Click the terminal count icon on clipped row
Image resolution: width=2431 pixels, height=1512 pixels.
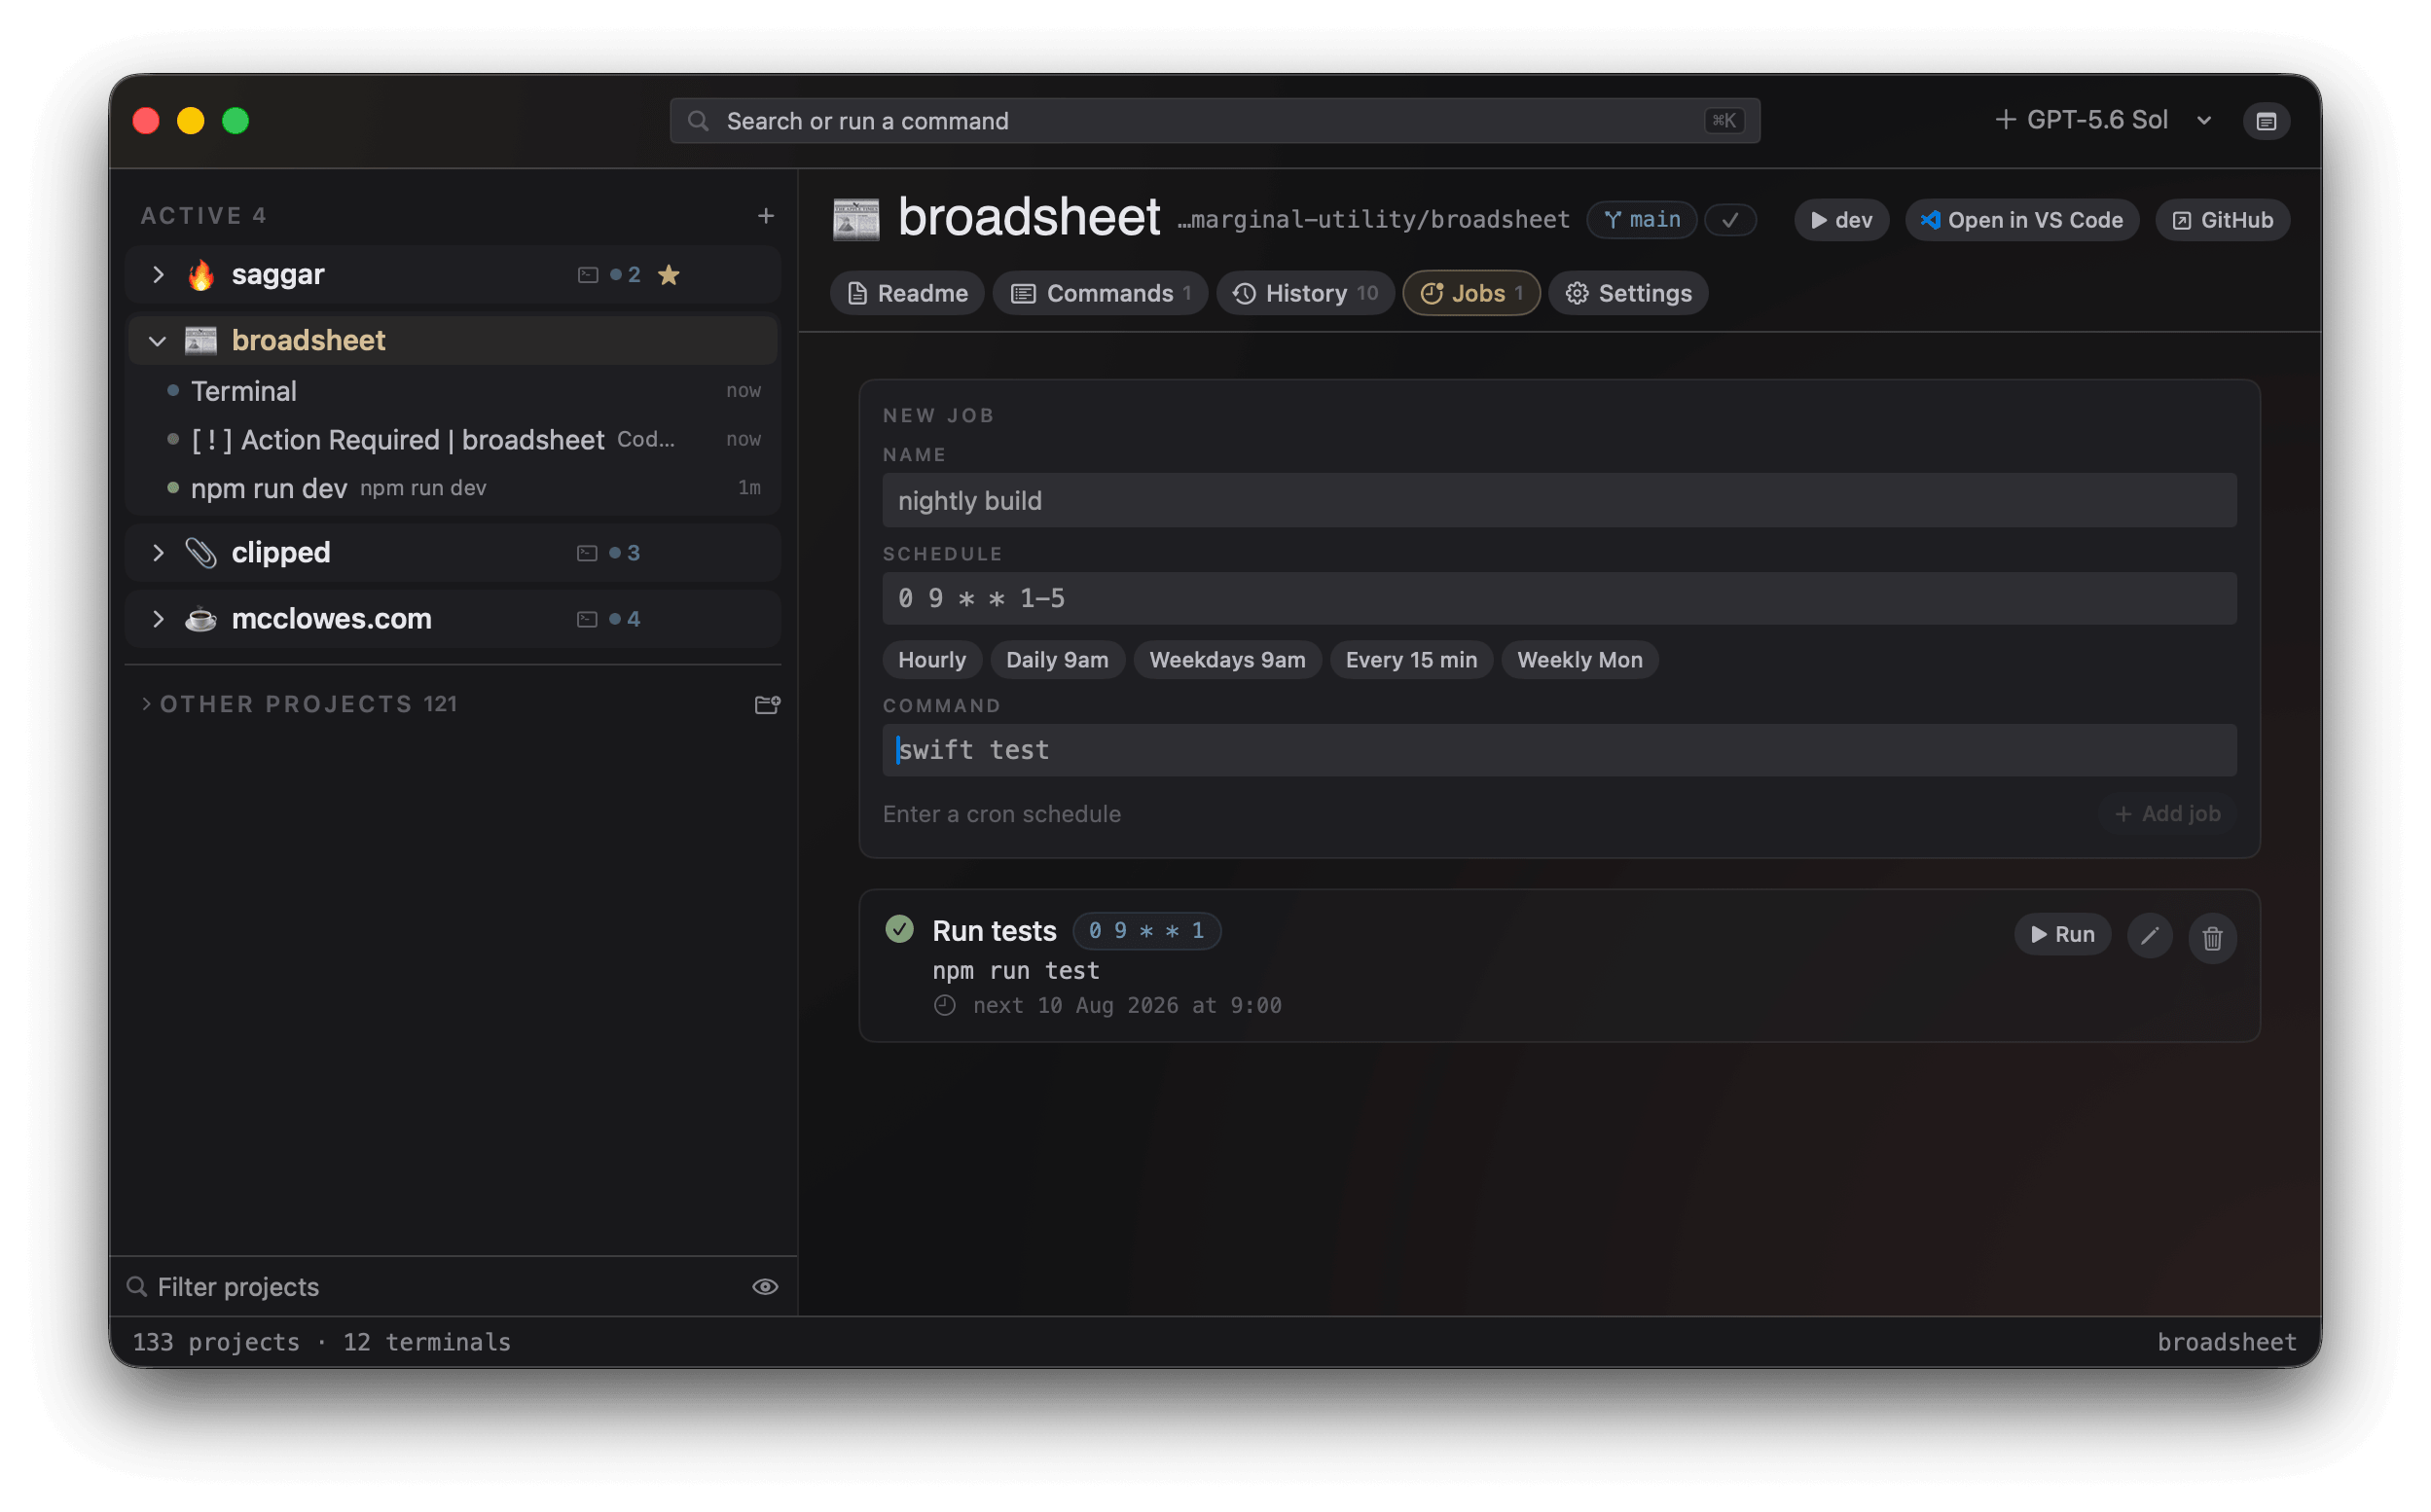coord(587,553)
